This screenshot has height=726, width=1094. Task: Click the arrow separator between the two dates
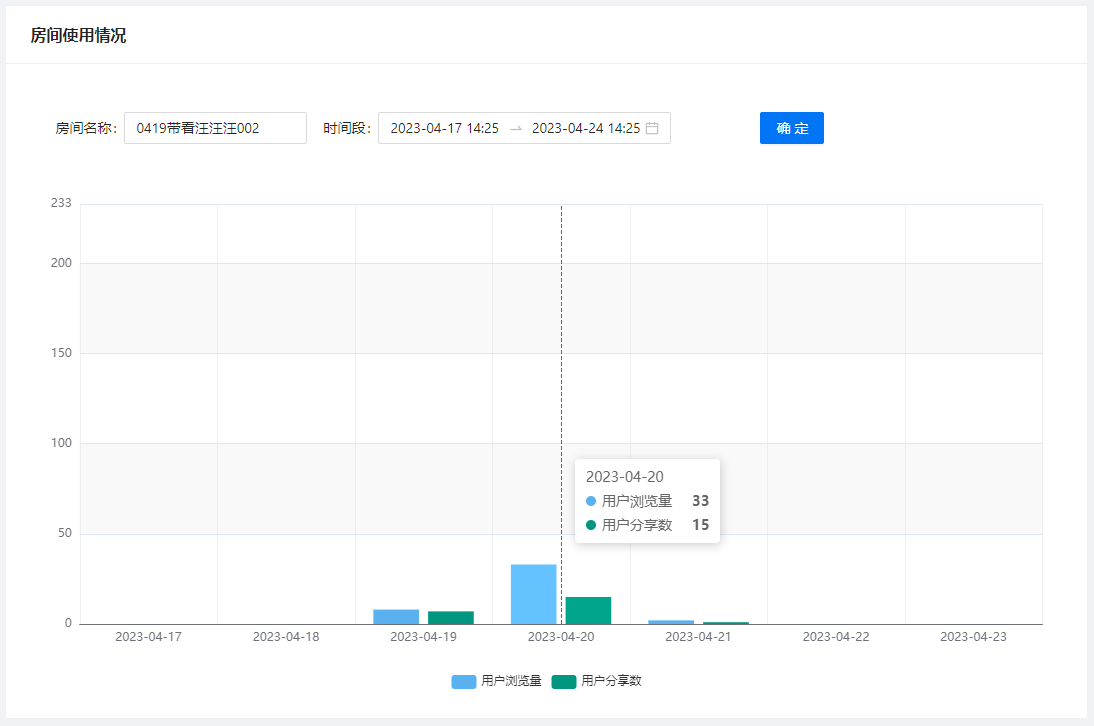[x=515, y=128]
